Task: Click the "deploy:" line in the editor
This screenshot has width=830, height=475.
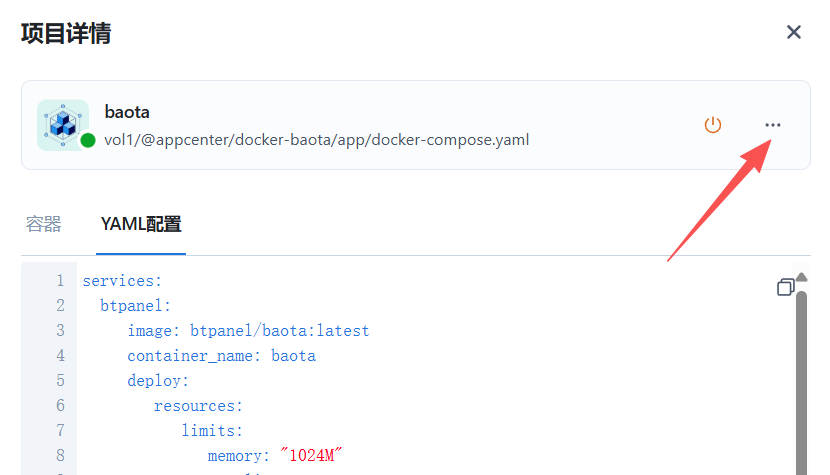Action: click(x=158, y=380)
